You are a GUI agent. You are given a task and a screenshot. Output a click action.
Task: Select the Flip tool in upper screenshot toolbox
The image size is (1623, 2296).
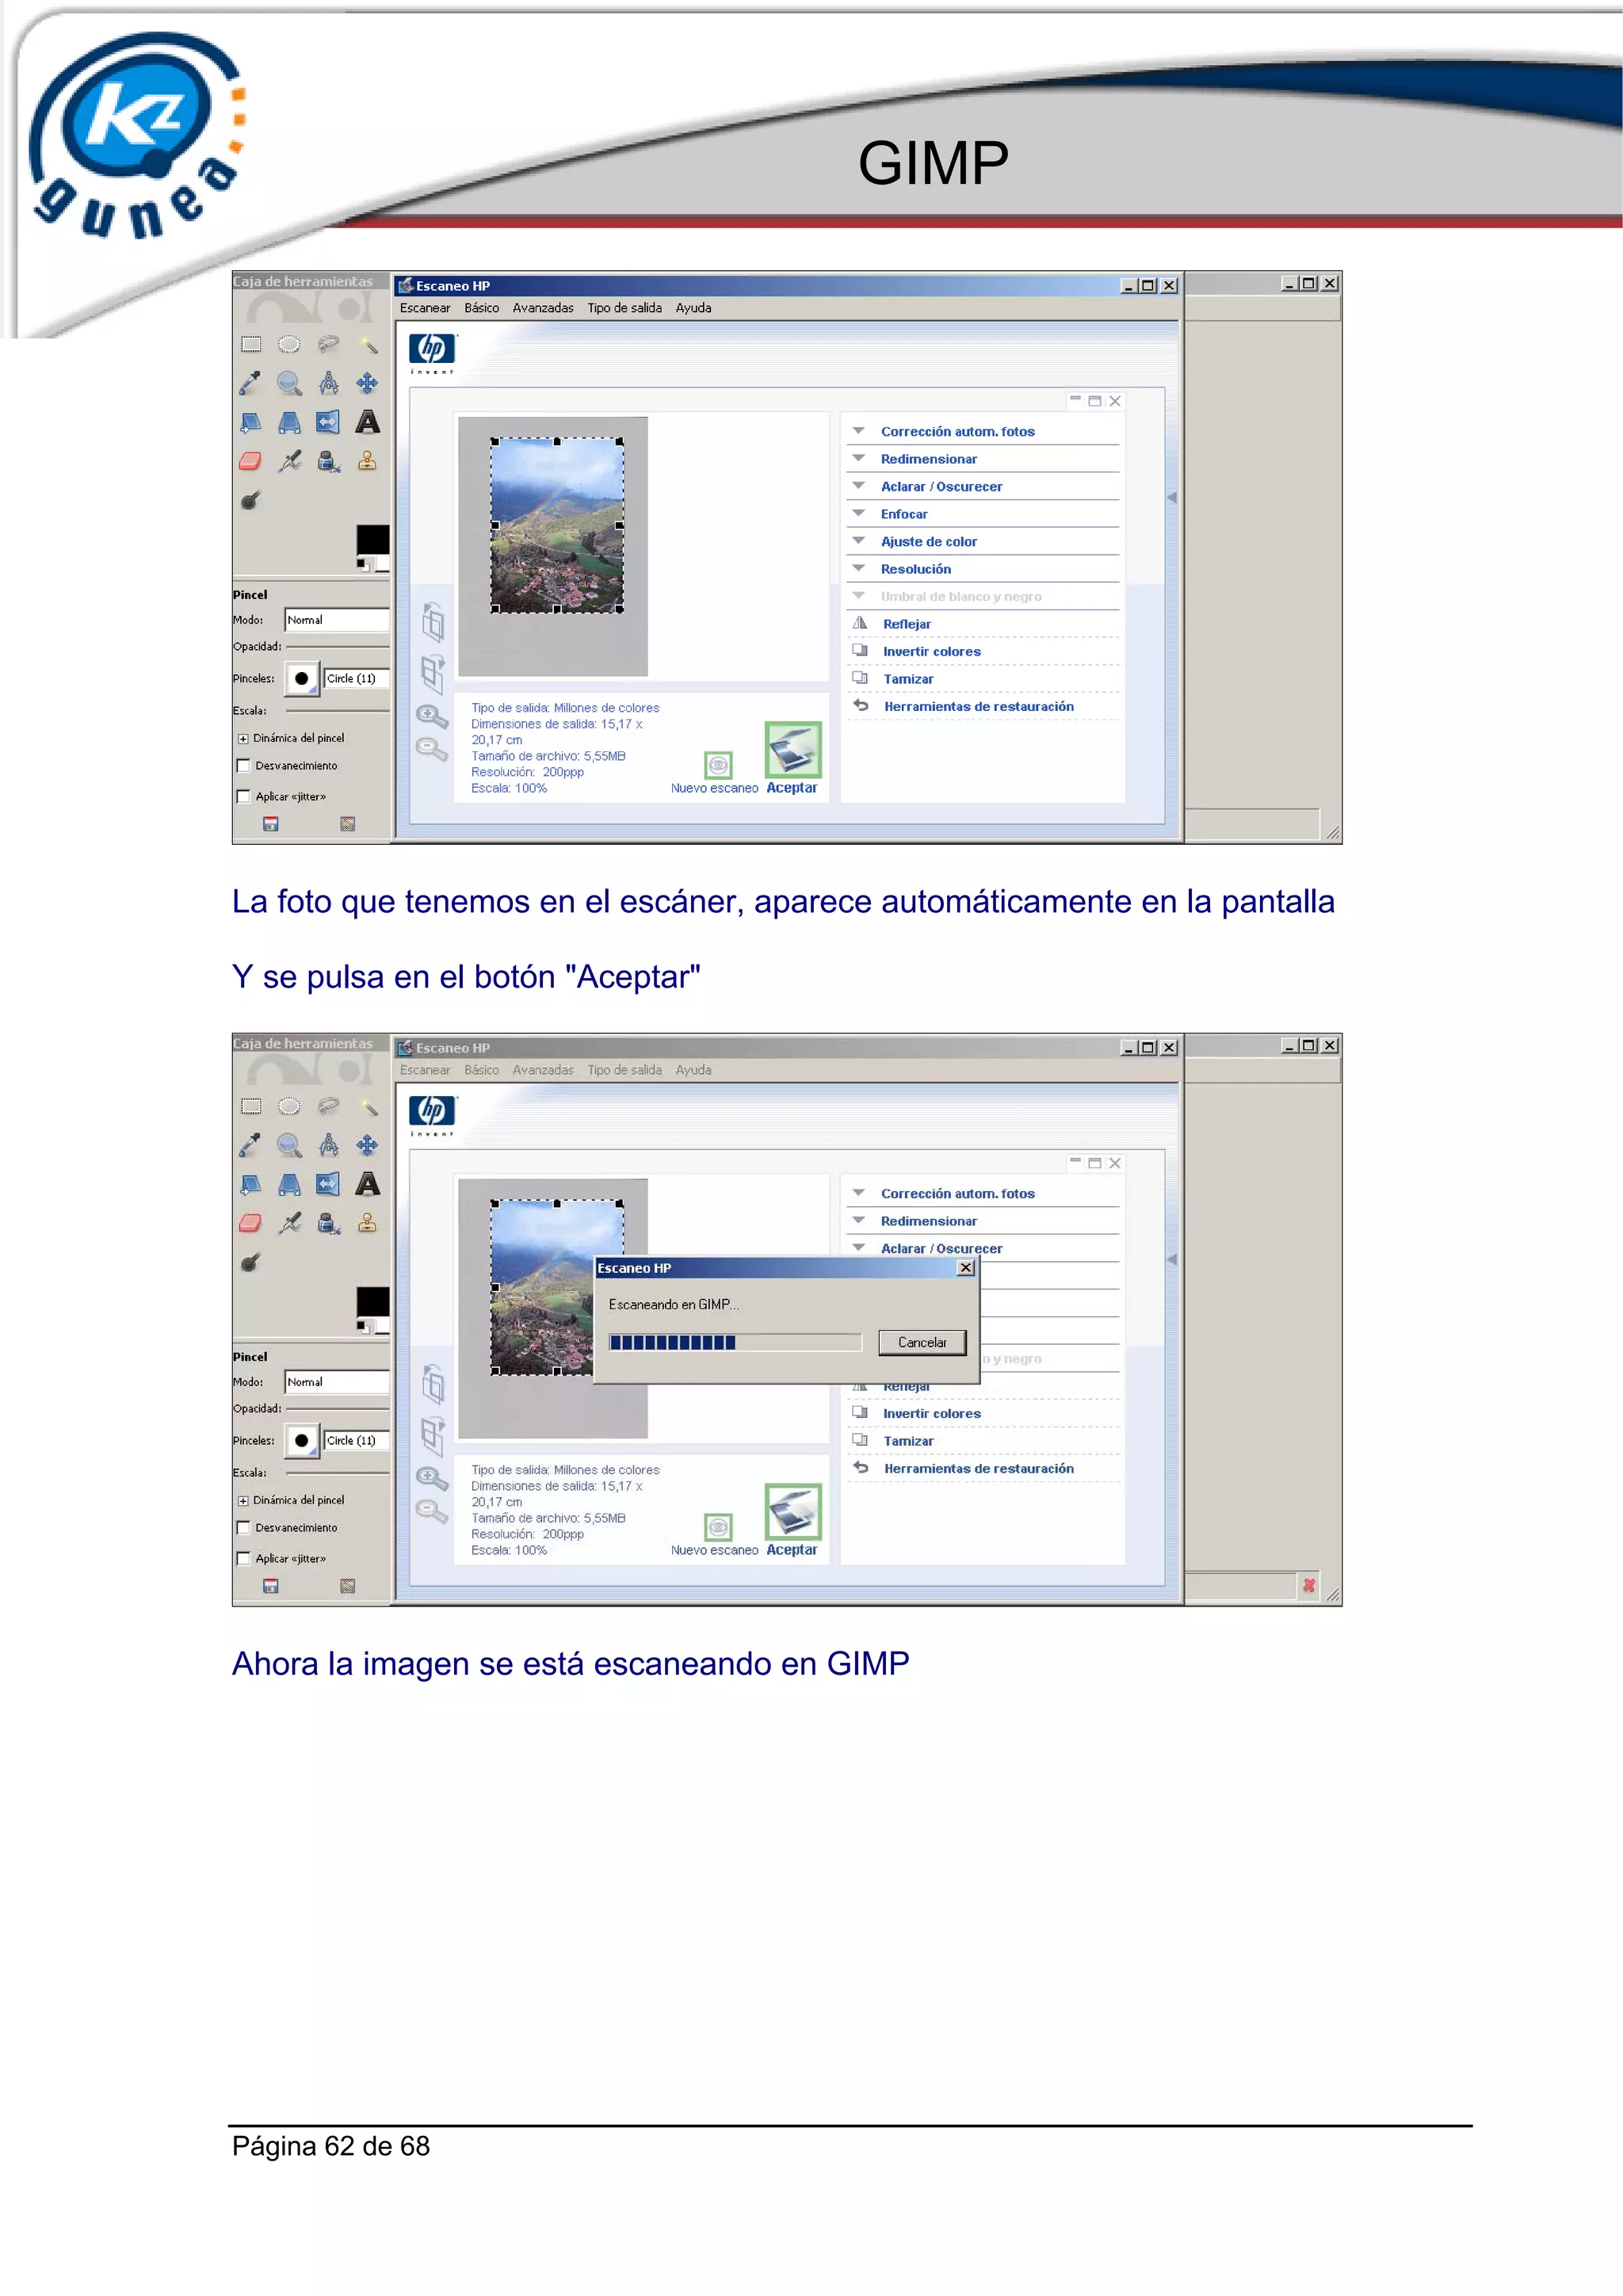click(328, 422)
